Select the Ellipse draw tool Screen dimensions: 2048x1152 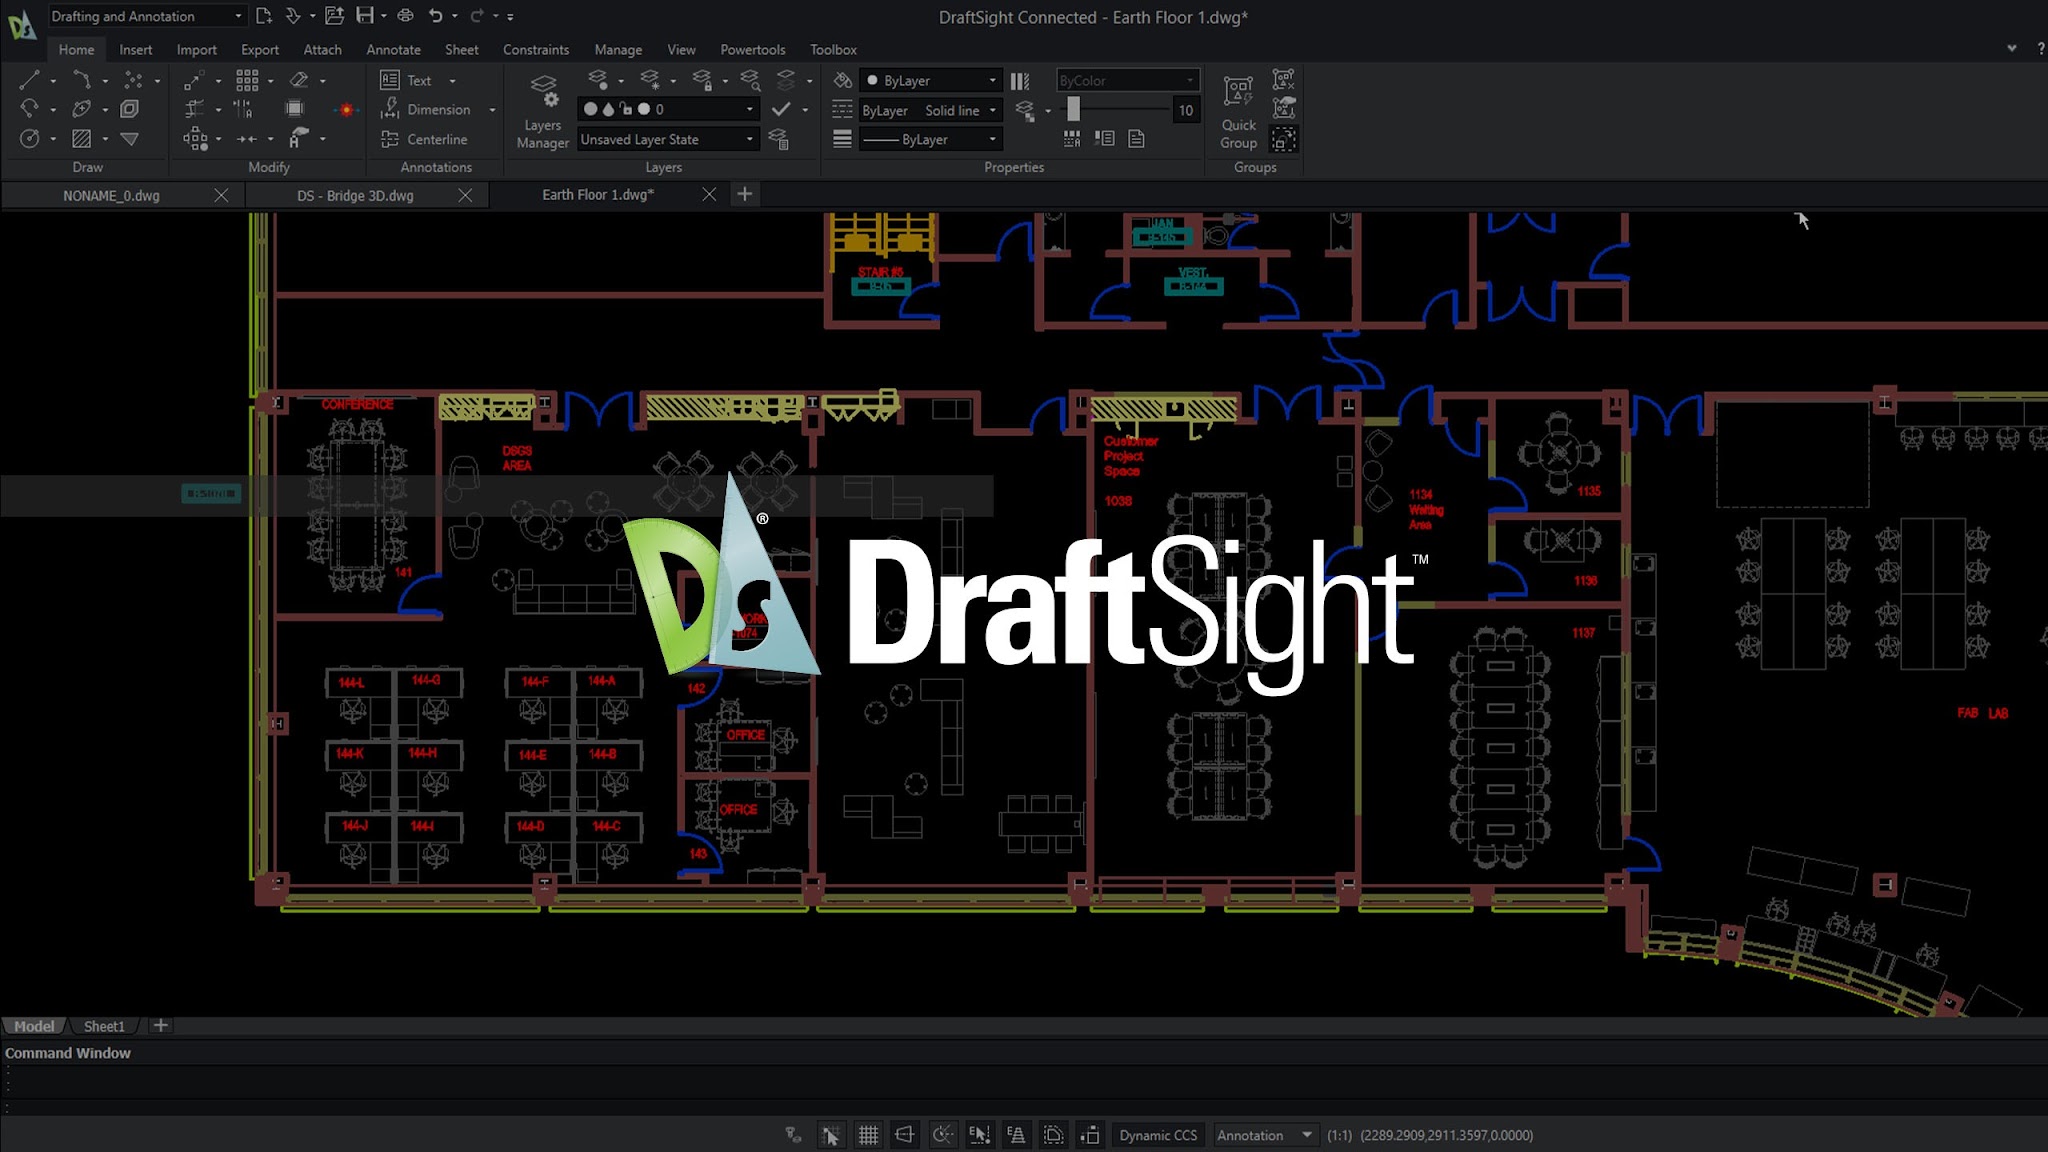tap(81, 109)
